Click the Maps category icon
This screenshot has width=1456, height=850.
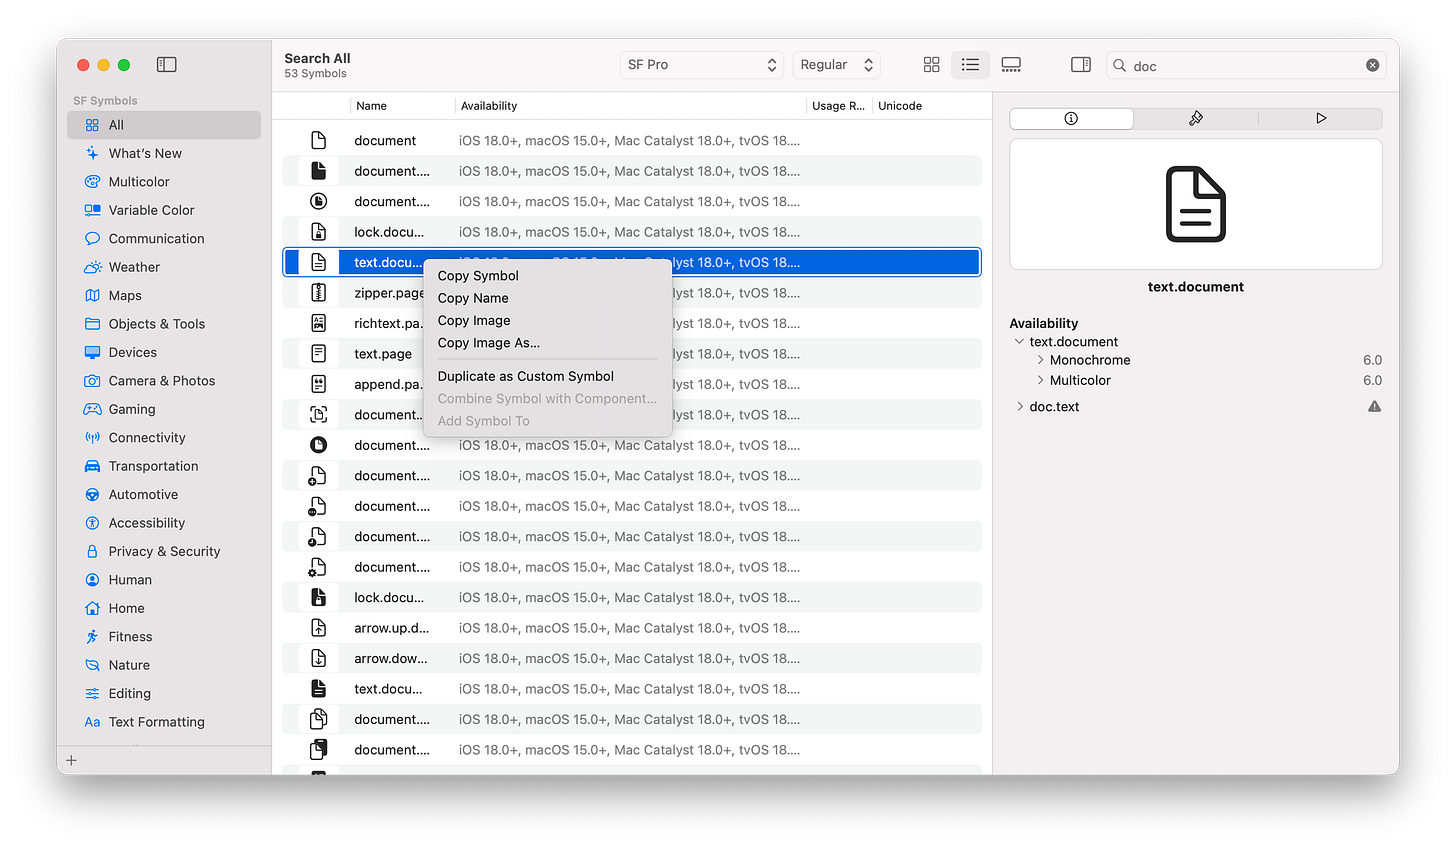tap(92, 296)
